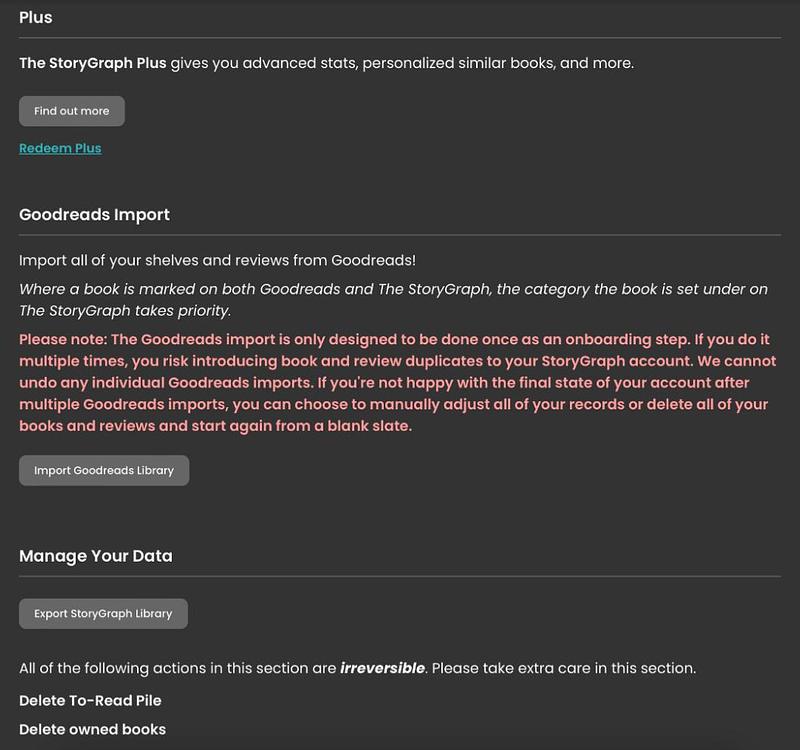Click the Goodreads Import heading

pyautogui.click(x=94, y=214)
